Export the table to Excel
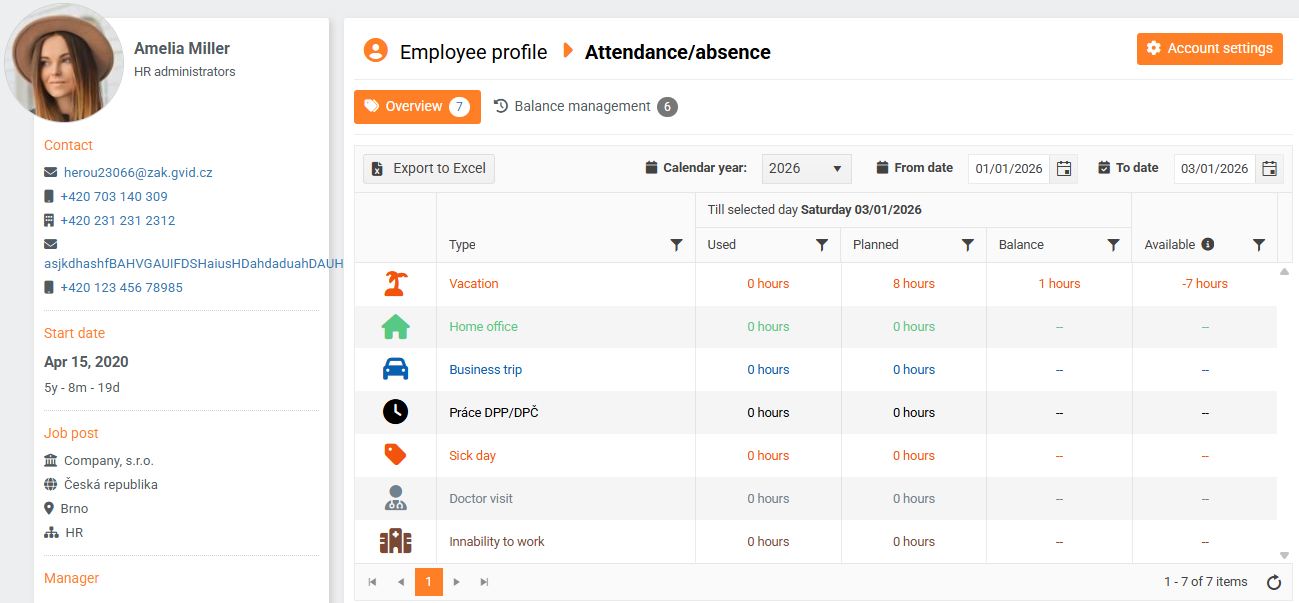1299x603 pixels. (429, 168)
